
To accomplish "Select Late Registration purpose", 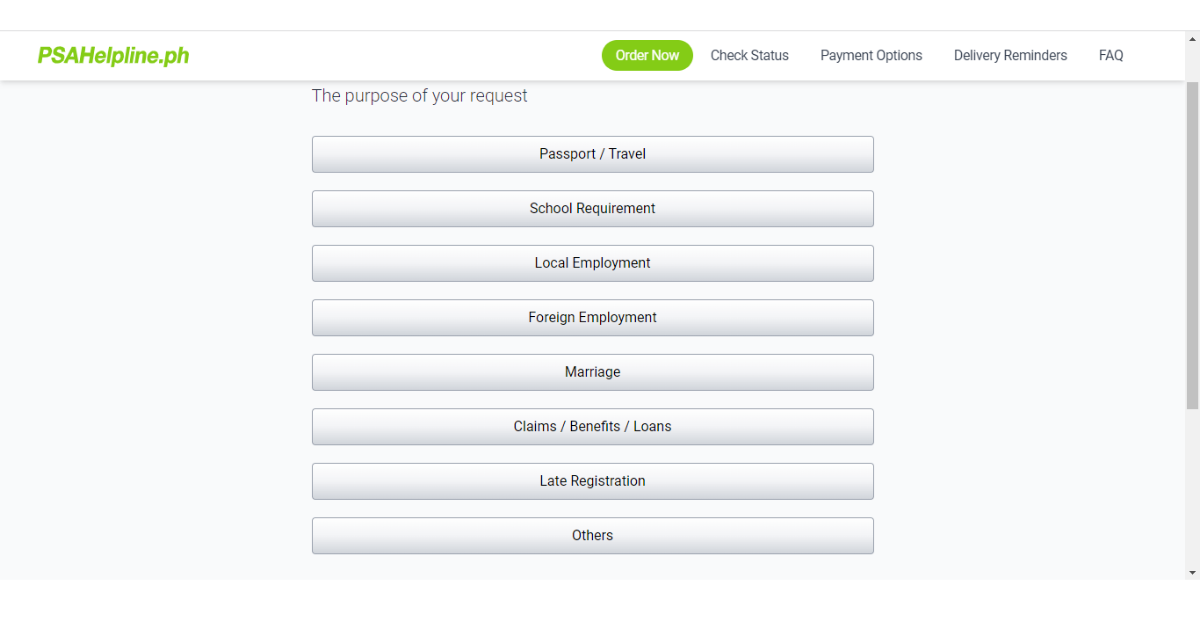I will point(592,481).
